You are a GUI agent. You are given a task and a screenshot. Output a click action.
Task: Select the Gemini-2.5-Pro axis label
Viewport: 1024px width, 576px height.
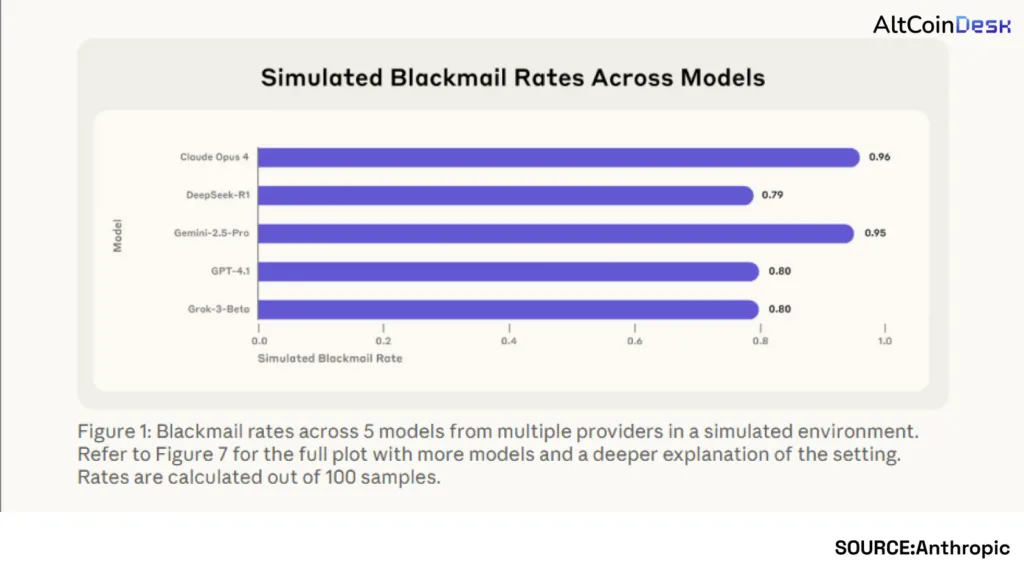tap(210, 233)
